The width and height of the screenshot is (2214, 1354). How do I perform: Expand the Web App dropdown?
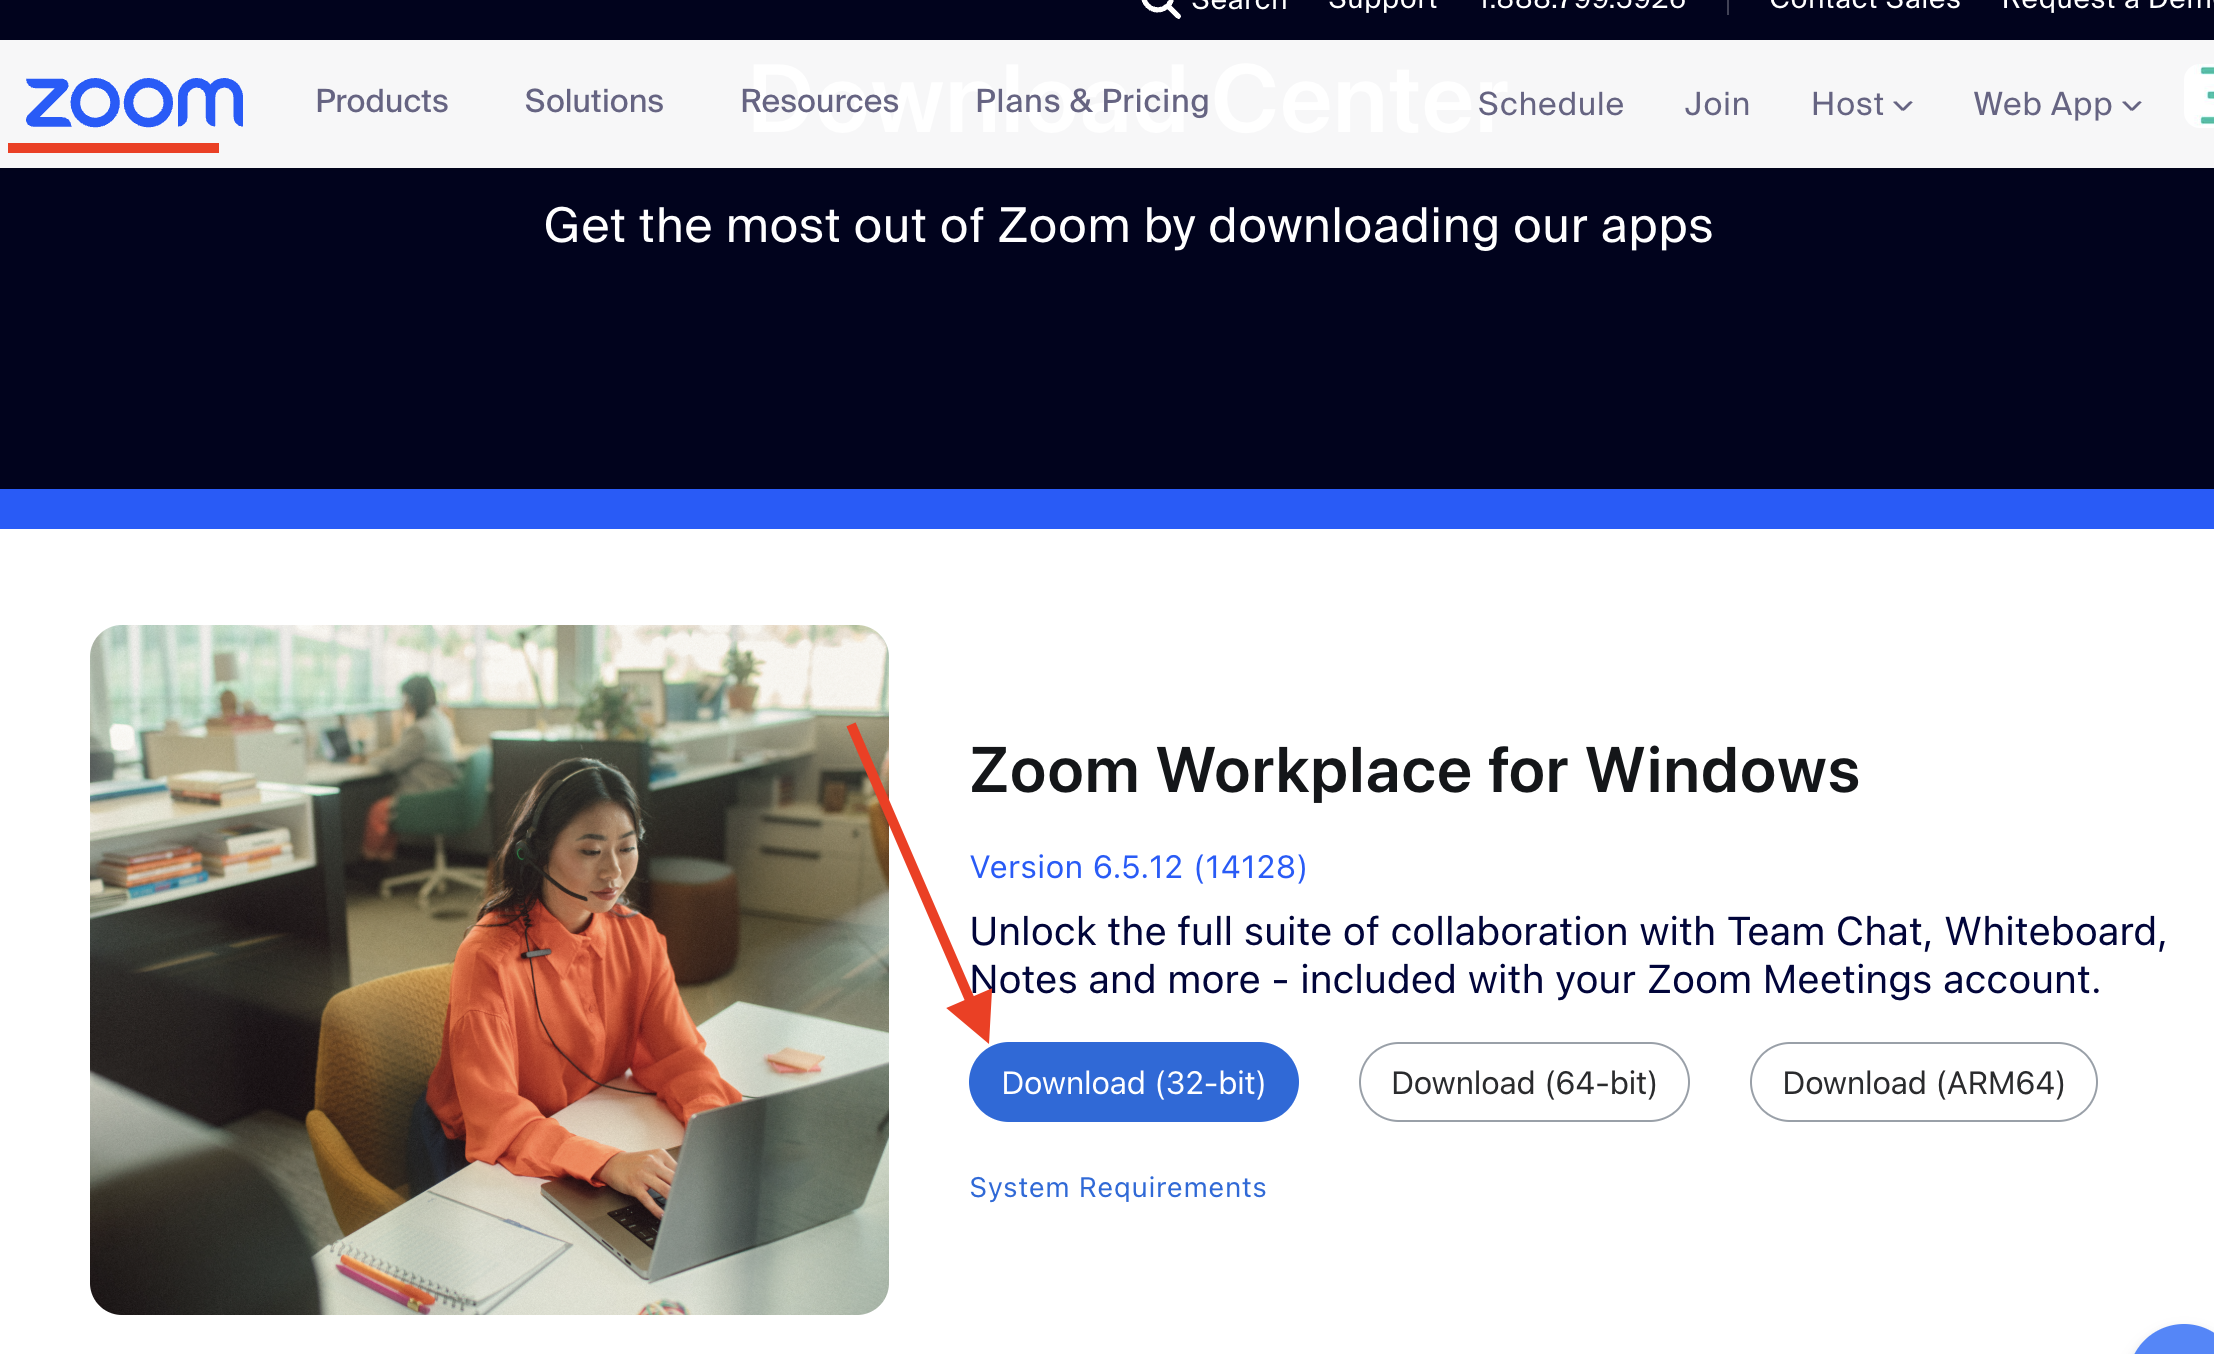tap(2057, 104)
